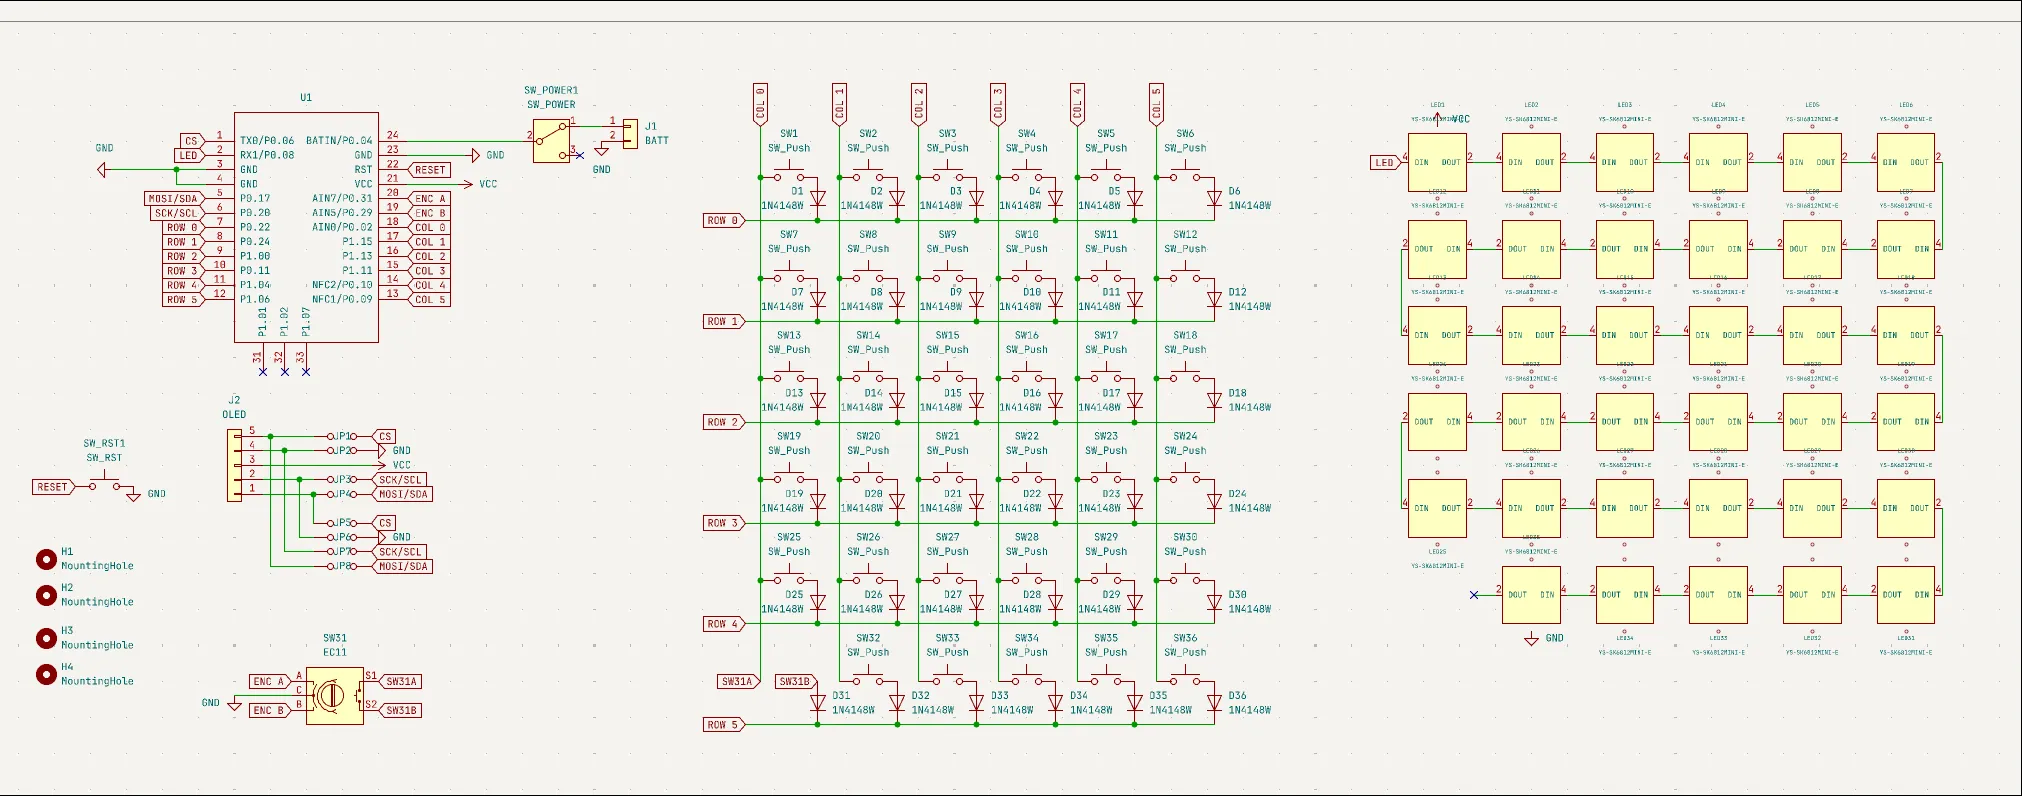This screenshot has height=796, width=2022.
Task: Select the LED1 symbol with VCC arrow
Action: coord(1437,162)
